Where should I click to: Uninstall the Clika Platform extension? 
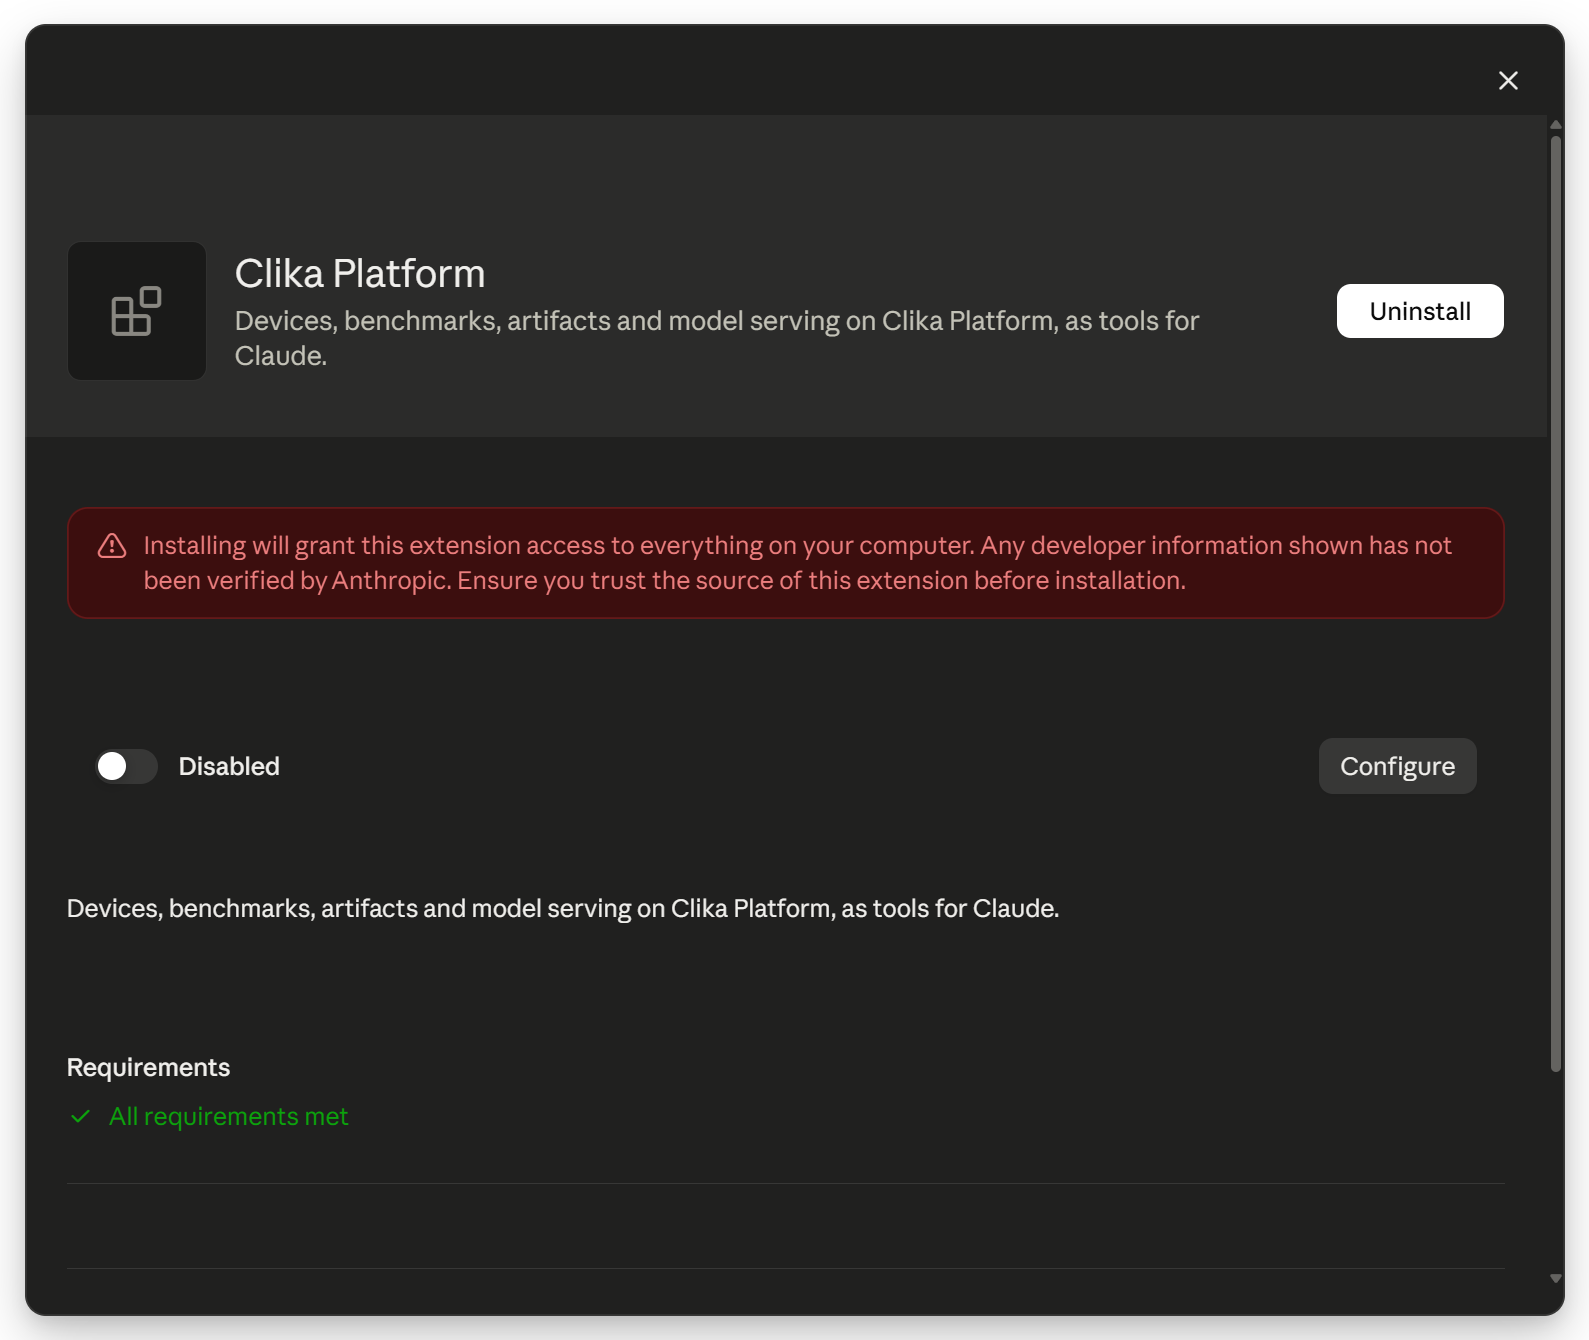pos(1420,311)
